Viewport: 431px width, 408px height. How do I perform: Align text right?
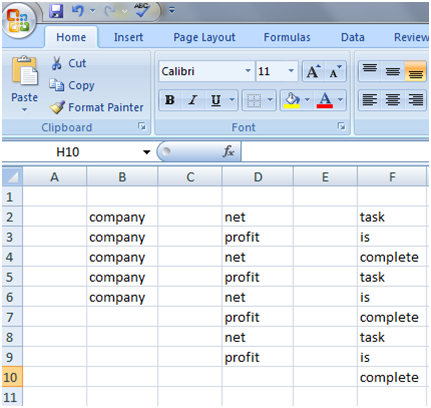[416, 100]
